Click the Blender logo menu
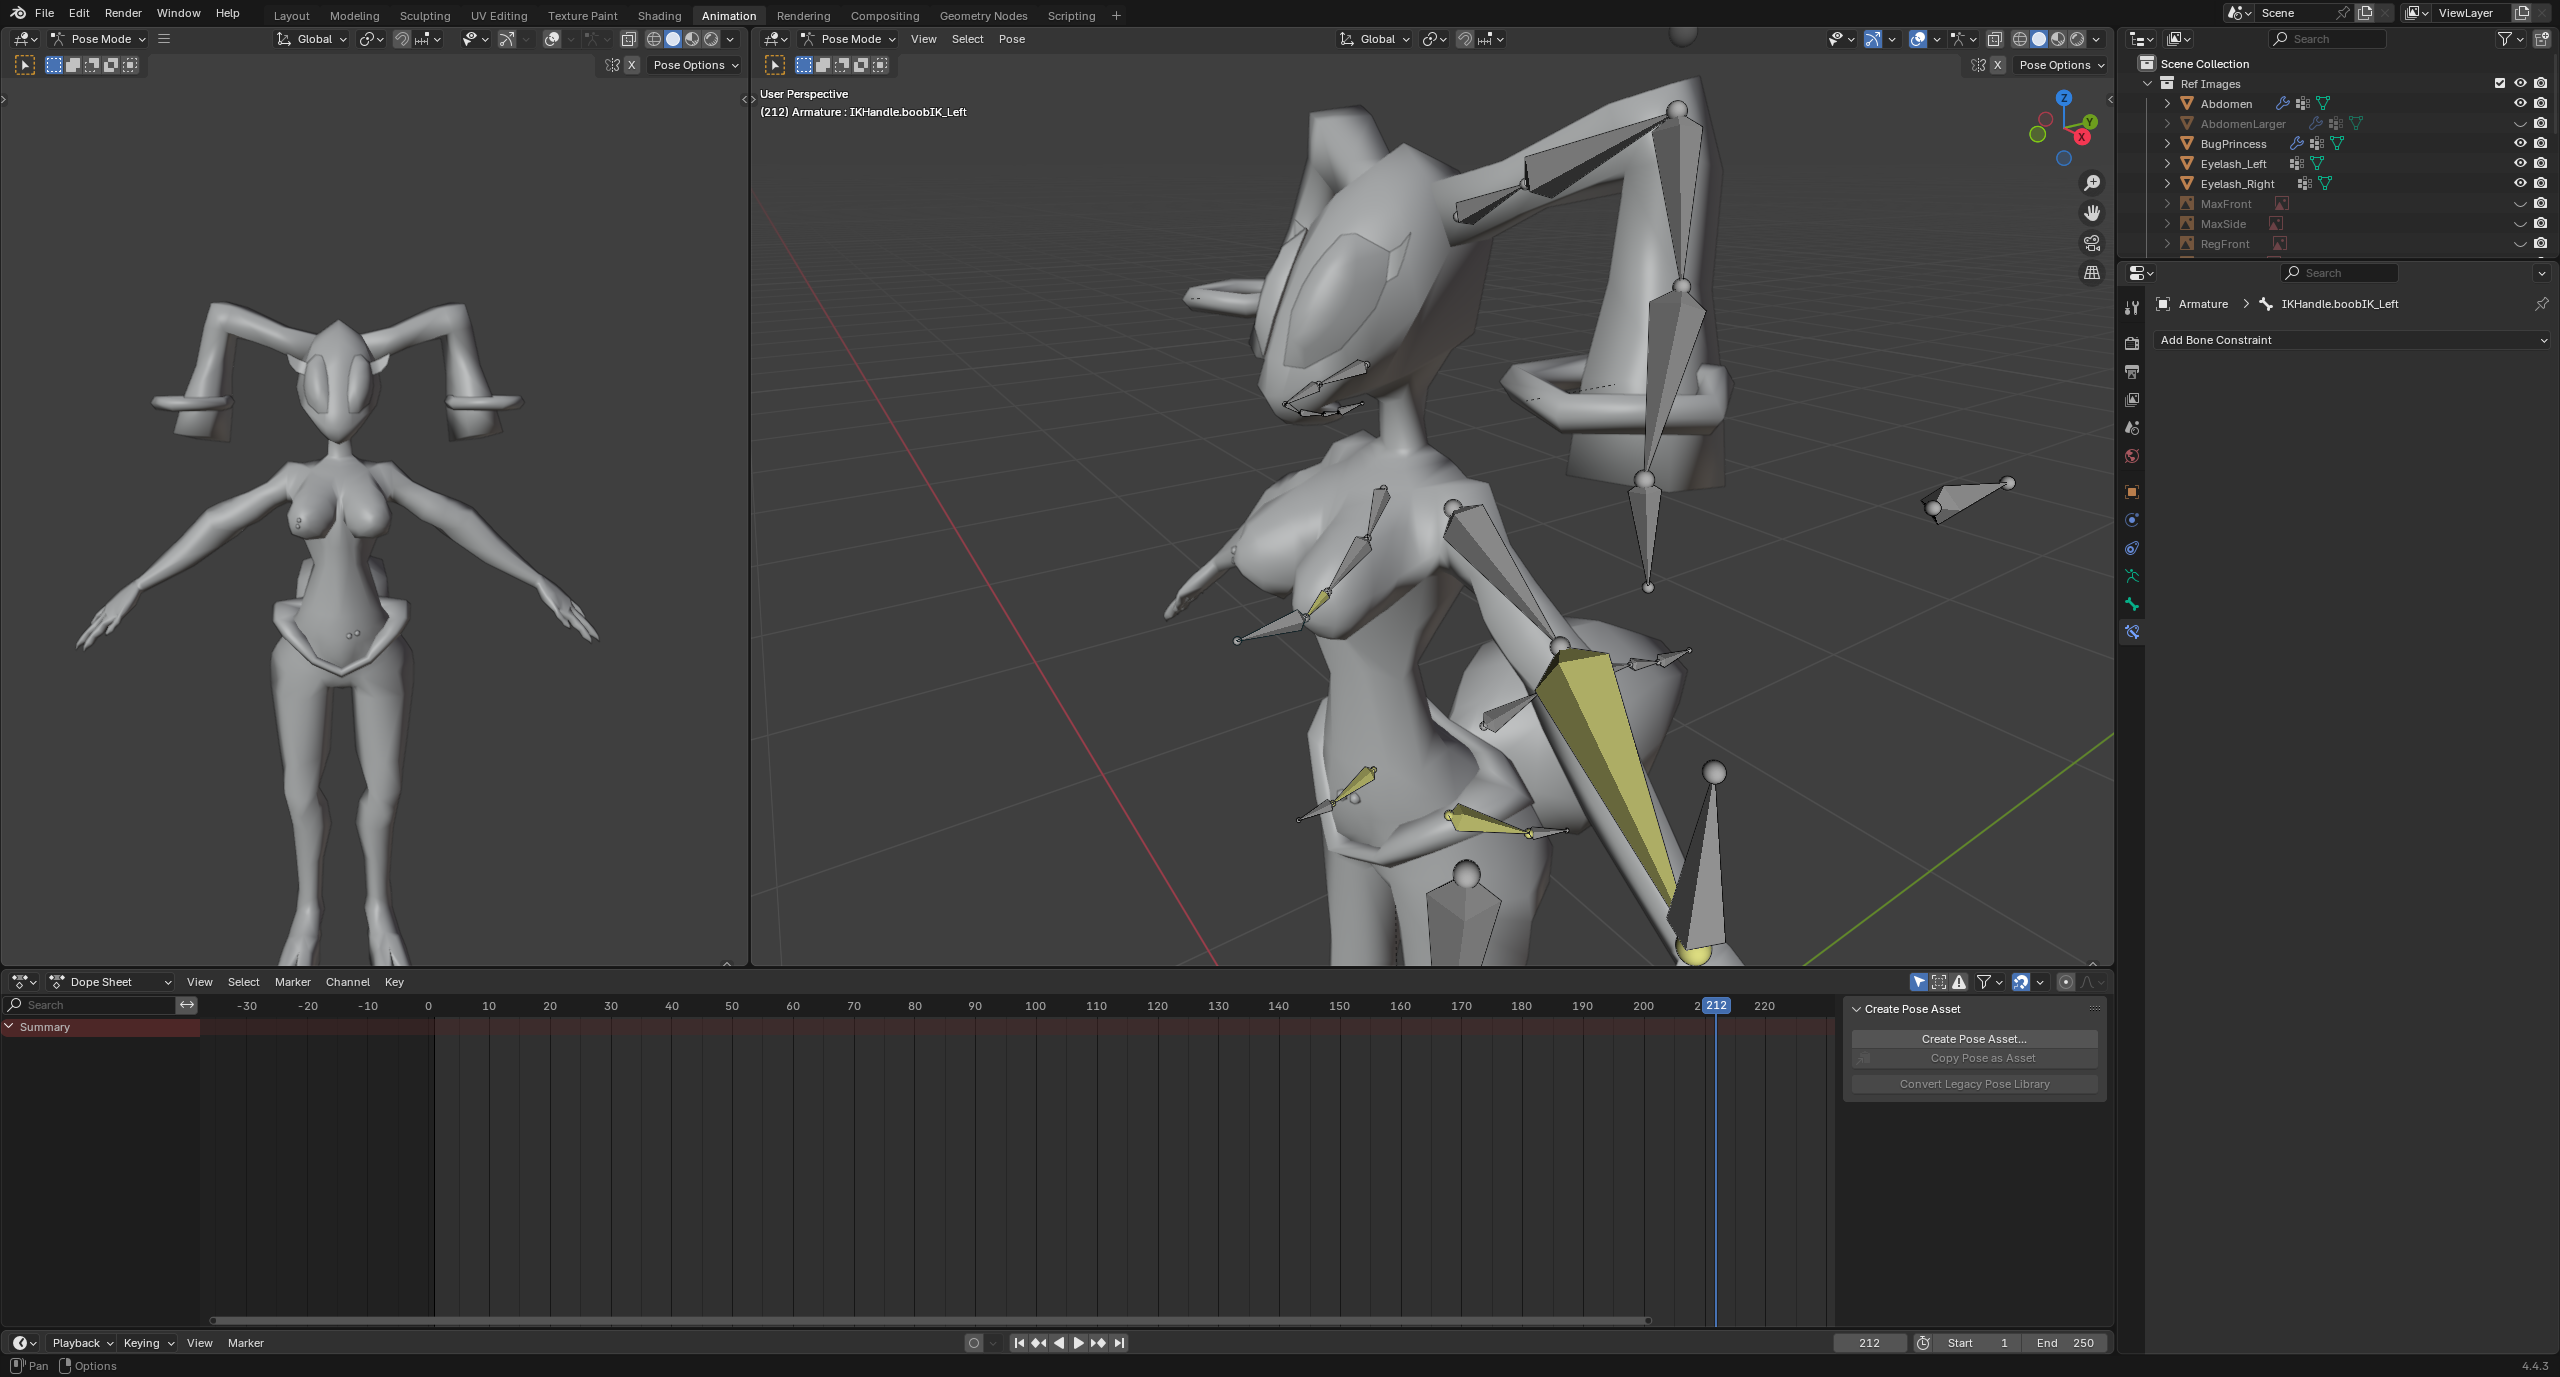This screenshot has height=1377, width=2560. coord(18,13)
